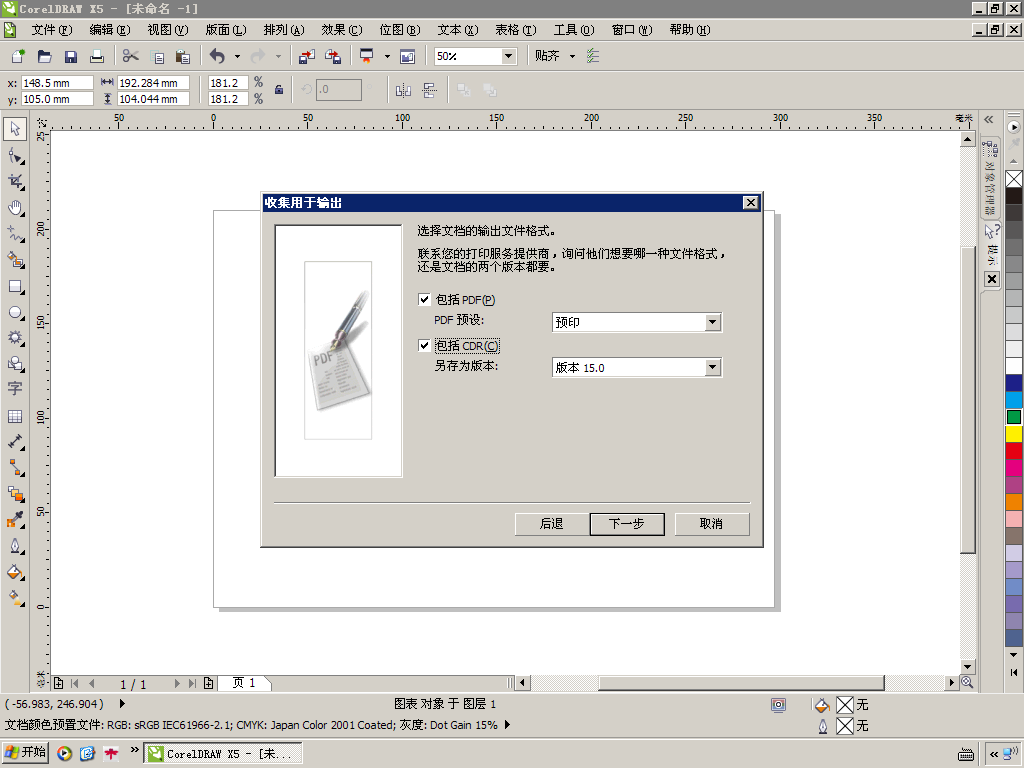Click the Windows 开始 button
This screenshot has width=1024, height=768.
point(25,753)
